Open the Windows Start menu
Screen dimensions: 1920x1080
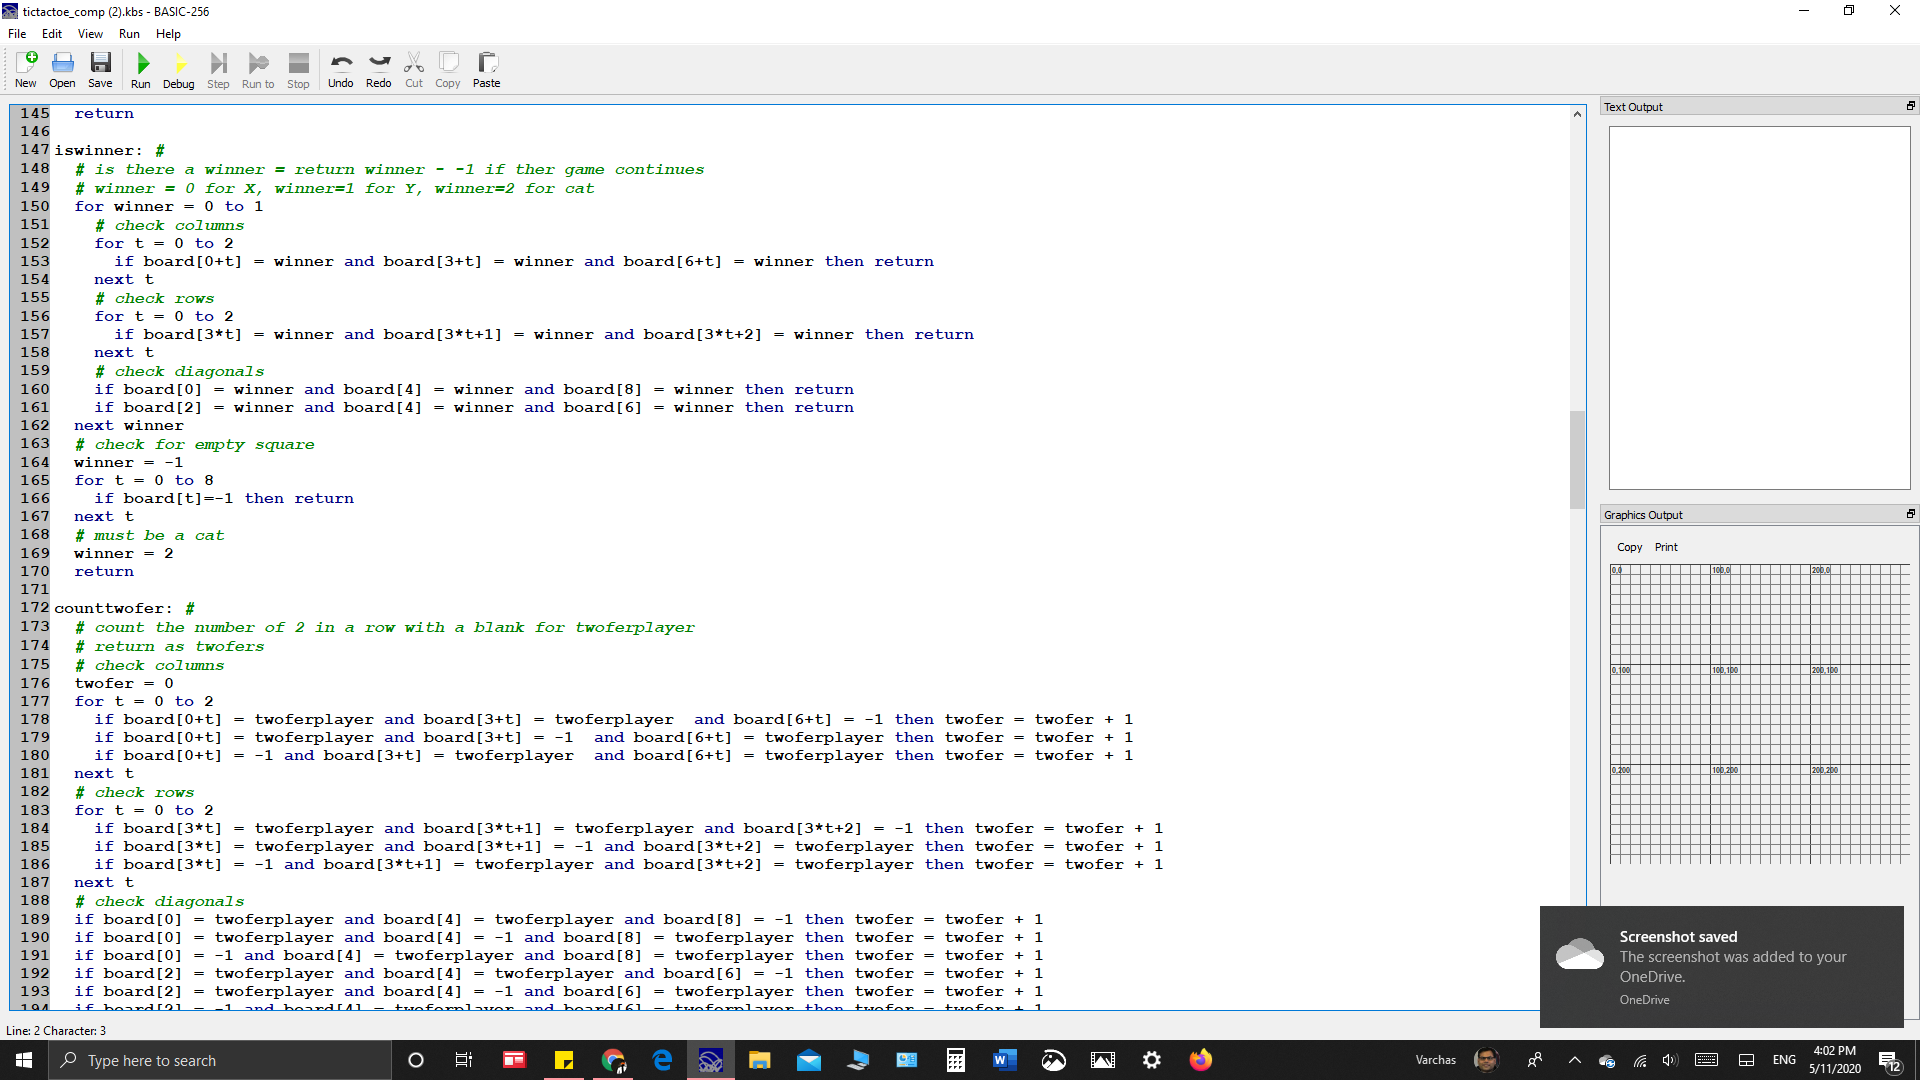pos(24,1060)
